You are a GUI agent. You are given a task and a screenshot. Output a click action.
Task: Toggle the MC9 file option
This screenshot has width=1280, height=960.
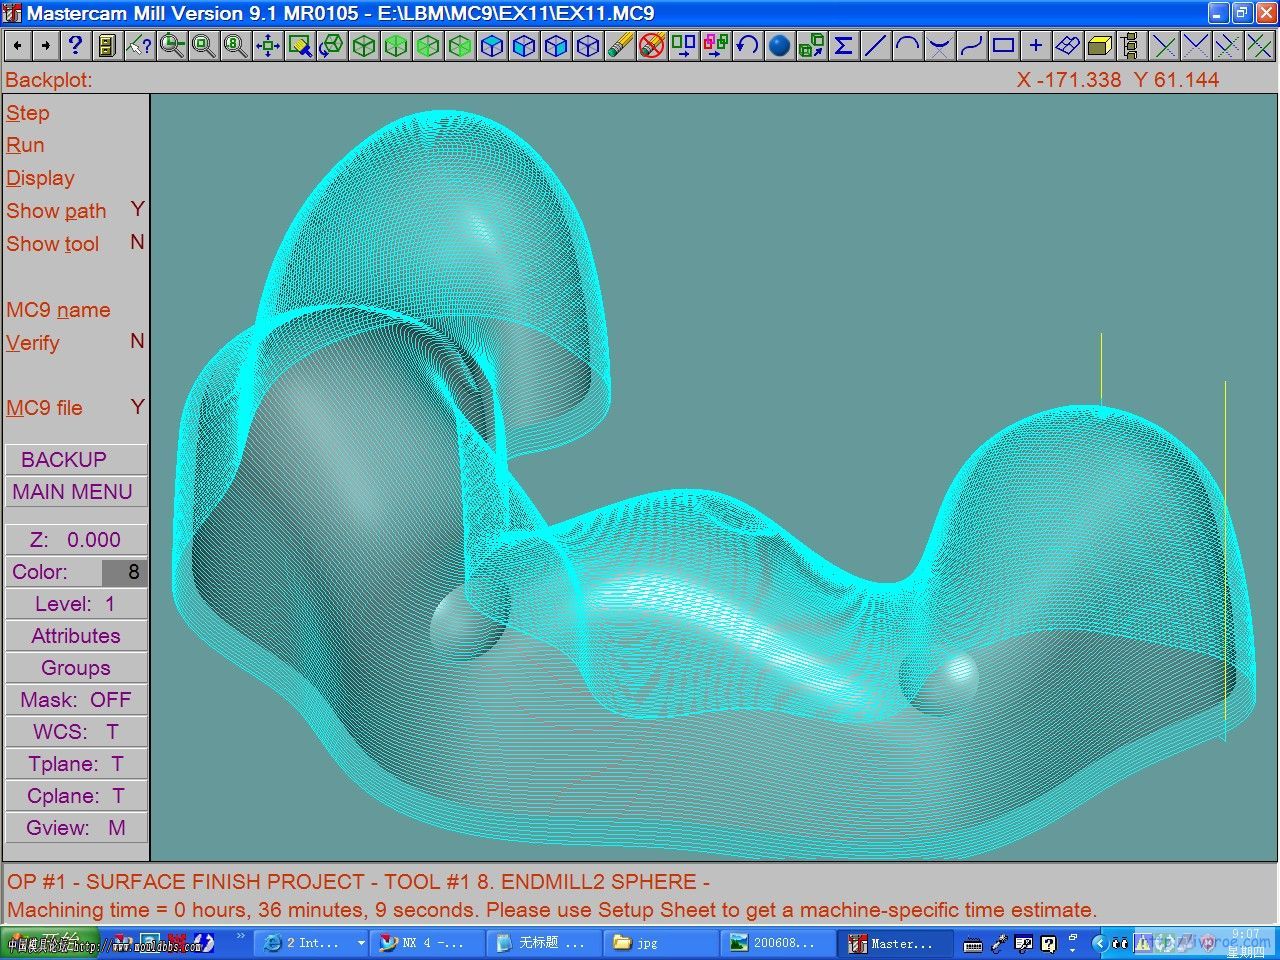(75, 408)
